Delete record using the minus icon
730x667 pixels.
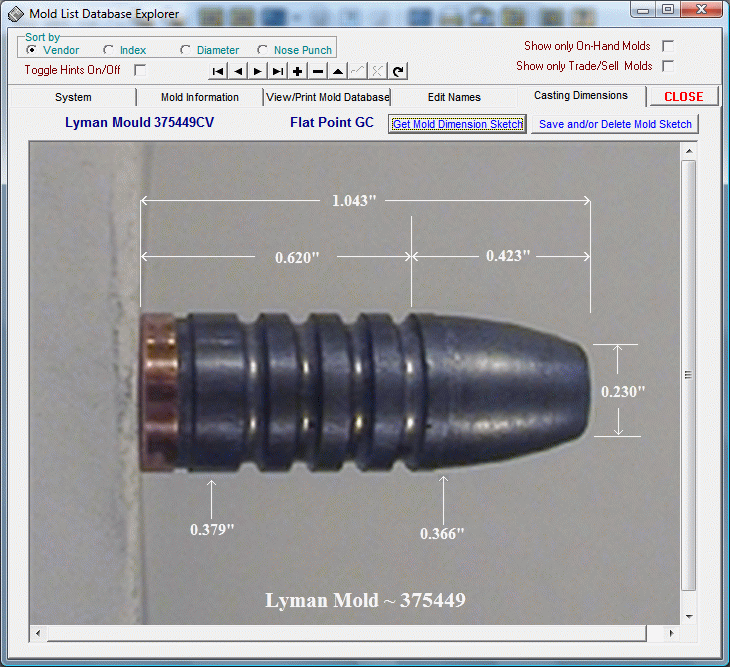tap(318, 71)
